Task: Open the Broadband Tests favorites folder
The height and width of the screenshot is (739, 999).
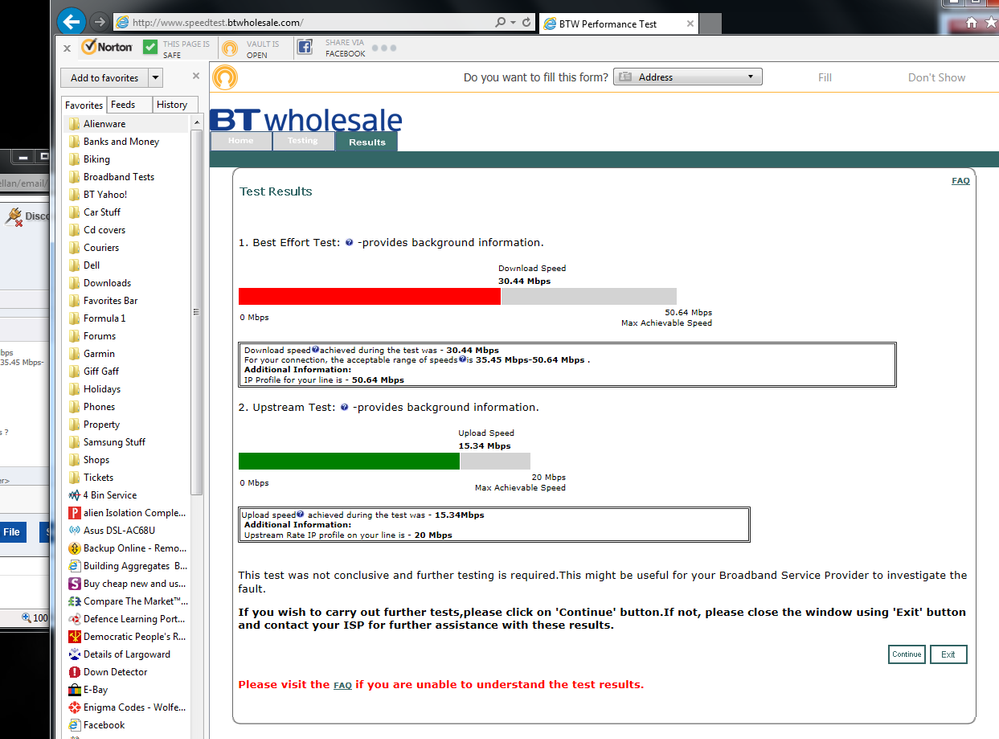Action: click(119, 176)
